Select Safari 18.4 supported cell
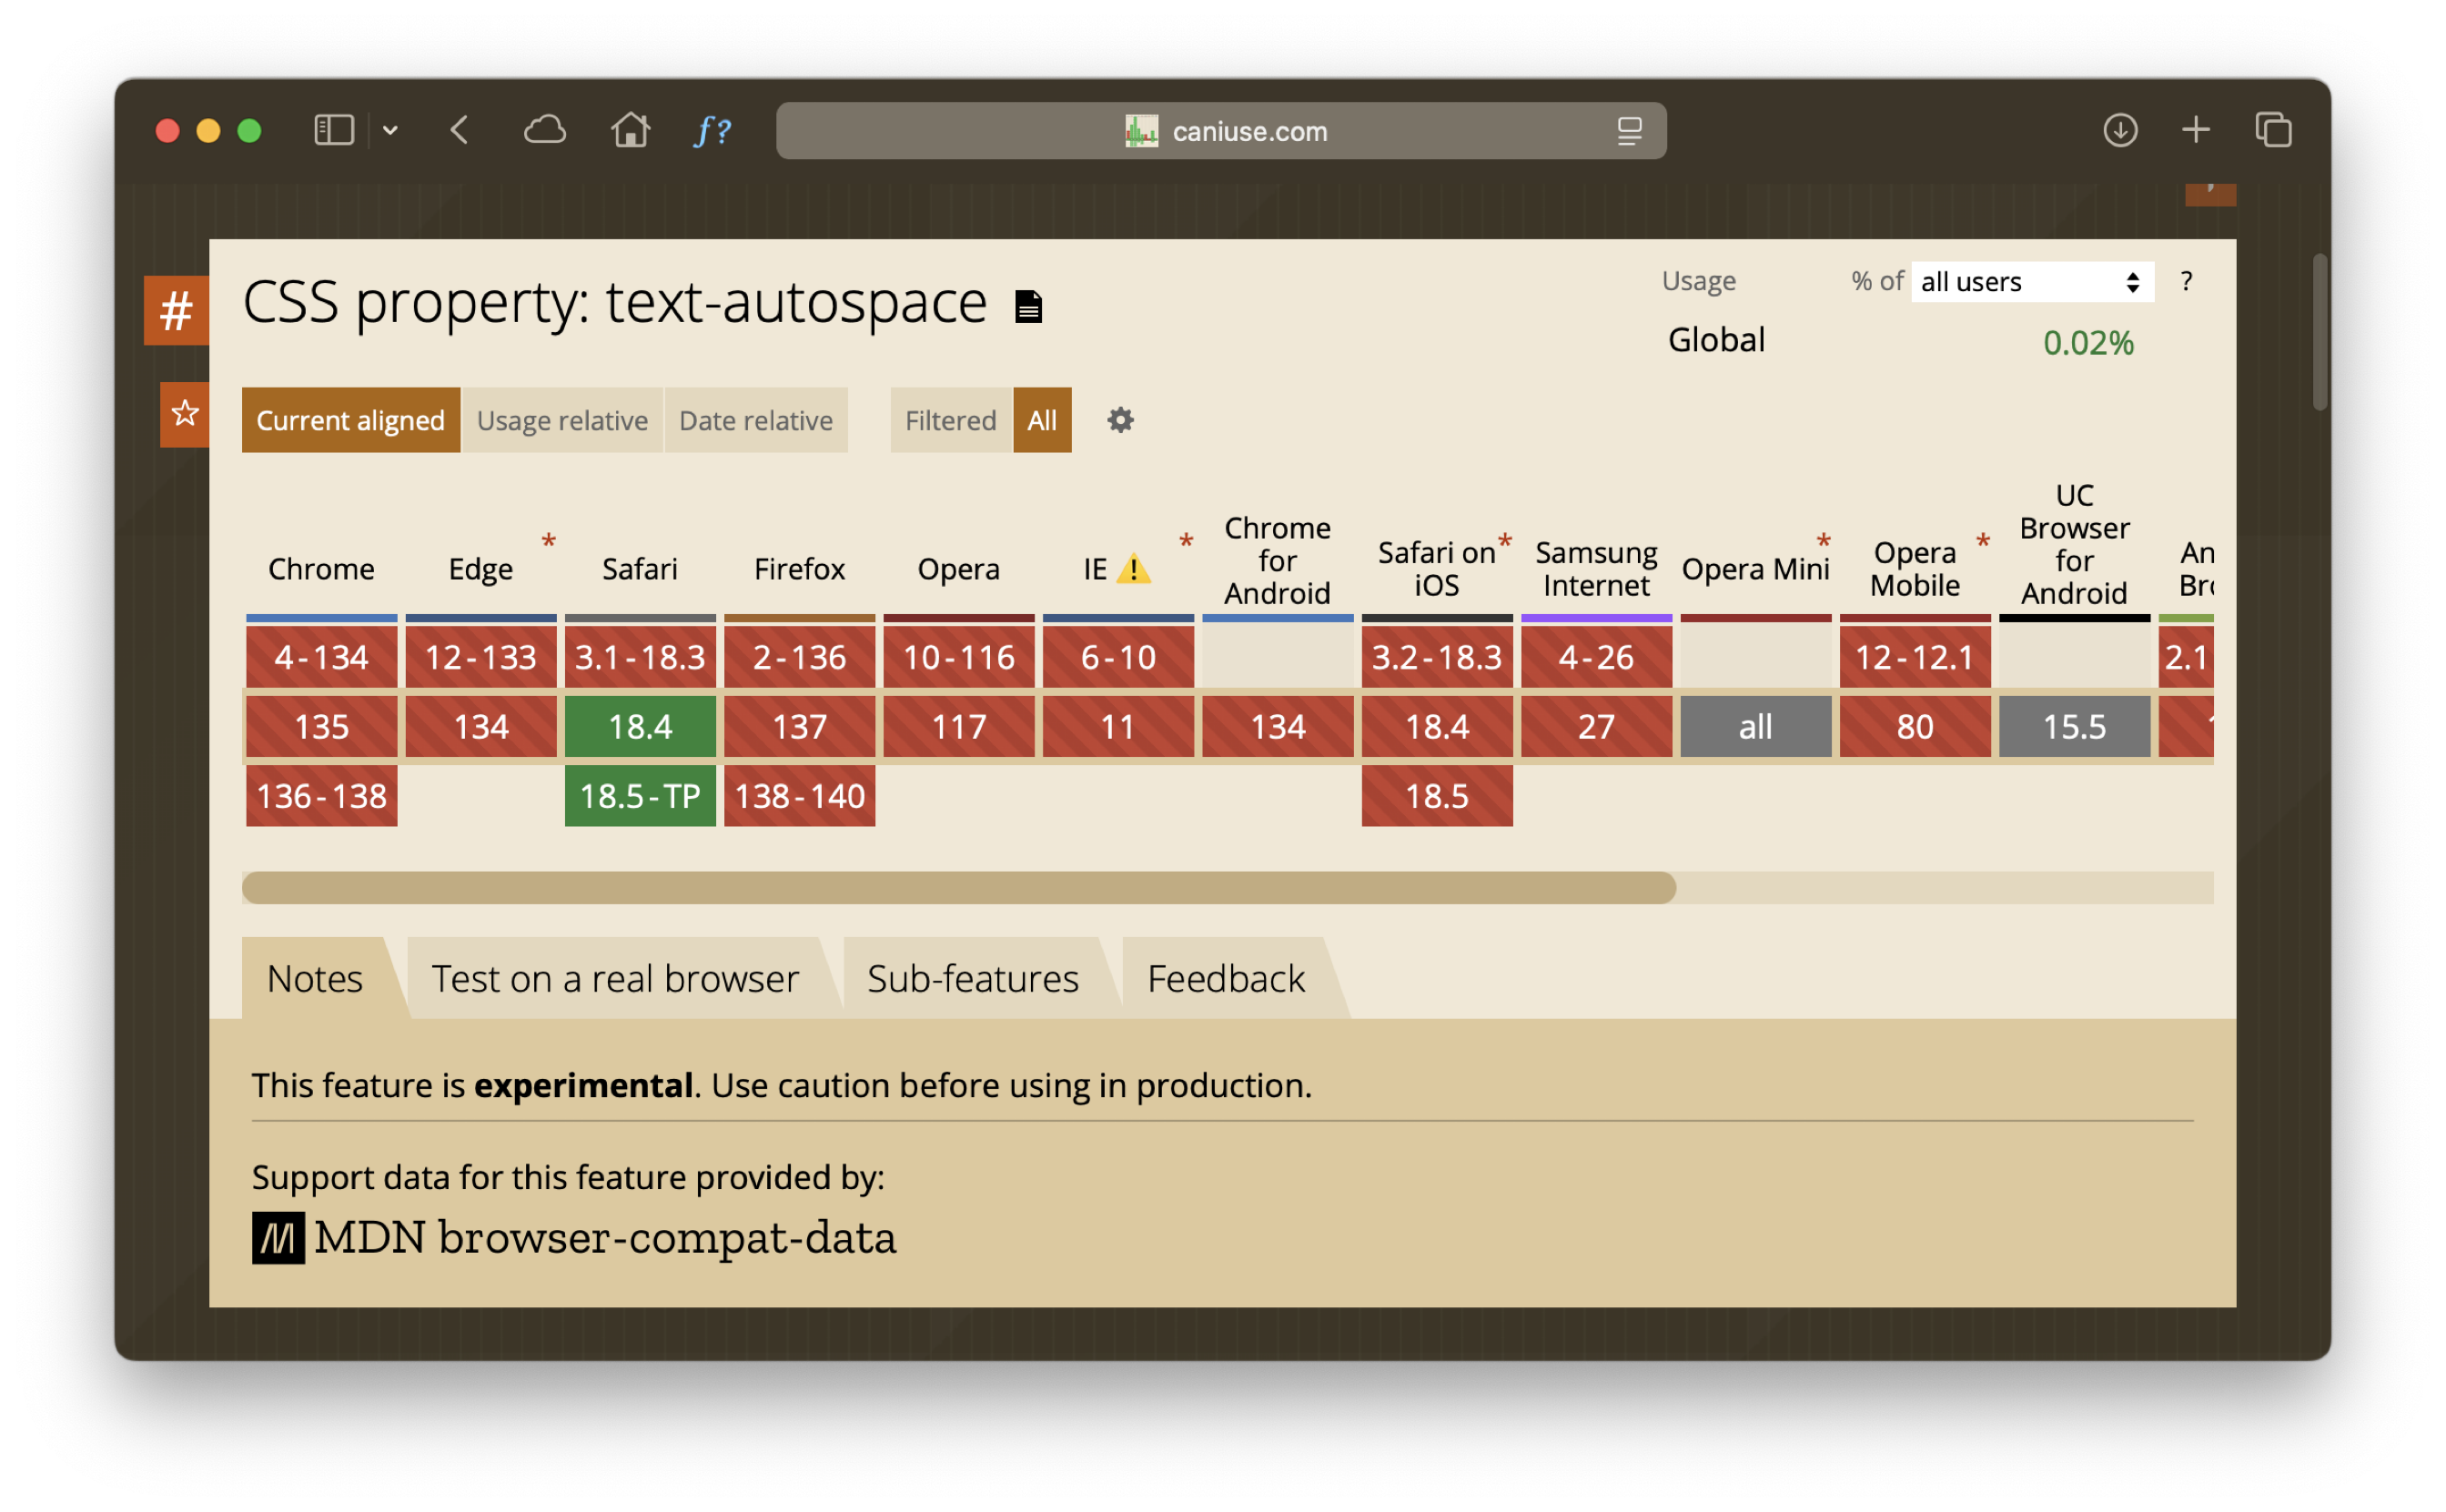 tap(640, 727)
